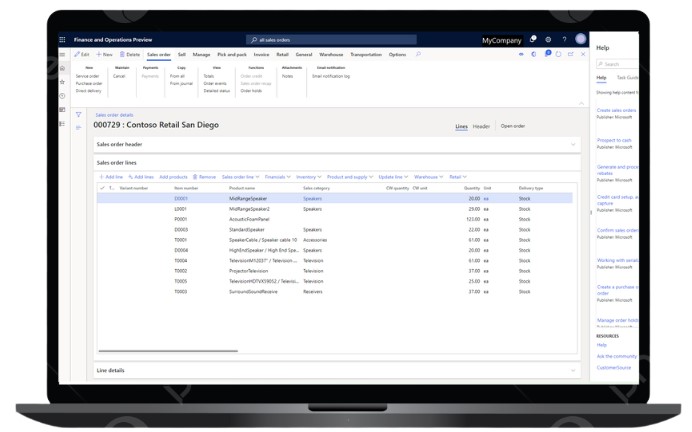
Task: Click the question mark help icon
Action: click(x=564, y=40)
